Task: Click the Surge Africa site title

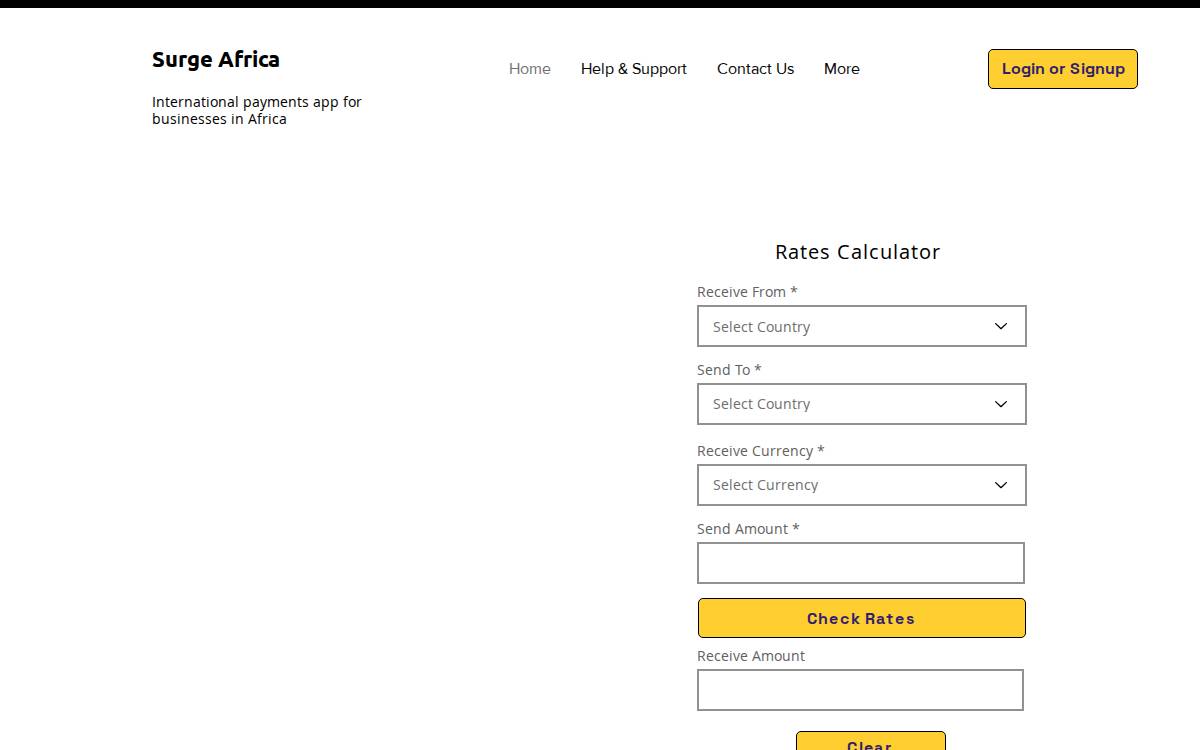Action: (216, 59)
